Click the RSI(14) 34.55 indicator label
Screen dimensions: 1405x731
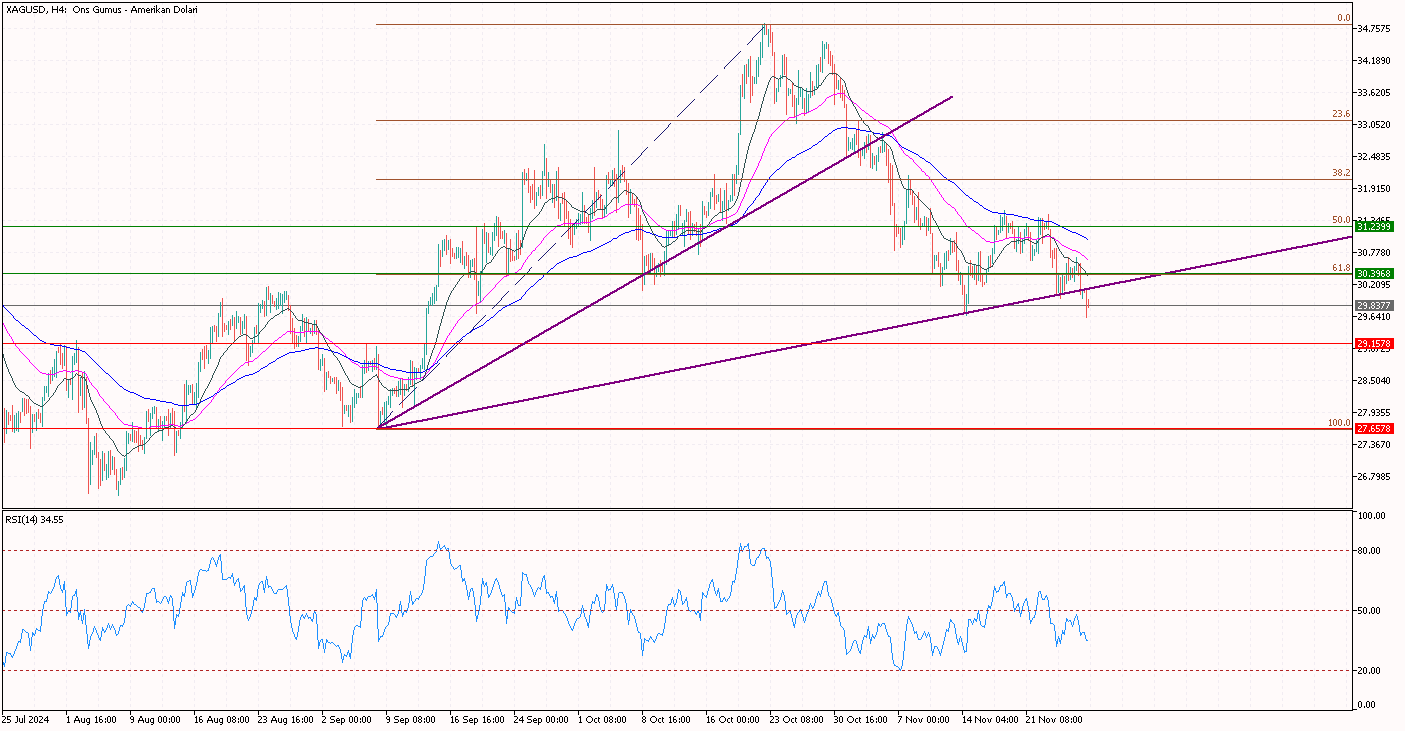tap(35, 520)
